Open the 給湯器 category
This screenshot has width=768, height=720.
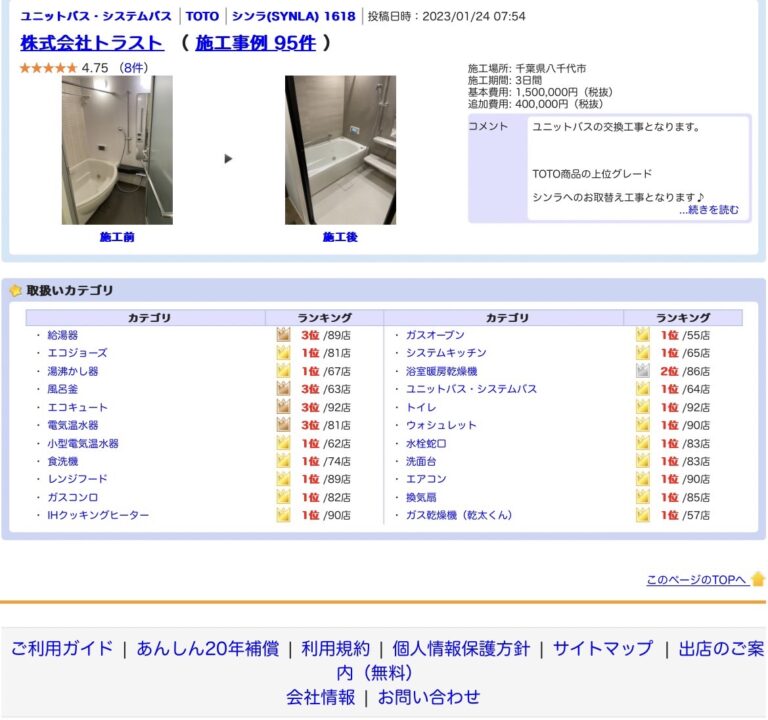[x=63, y=335]
